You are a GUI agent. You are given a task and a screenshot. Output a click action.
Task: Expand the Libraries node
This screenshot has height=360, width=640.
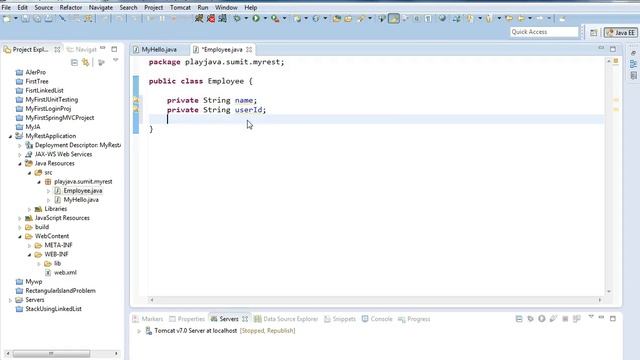click(29, 209)
